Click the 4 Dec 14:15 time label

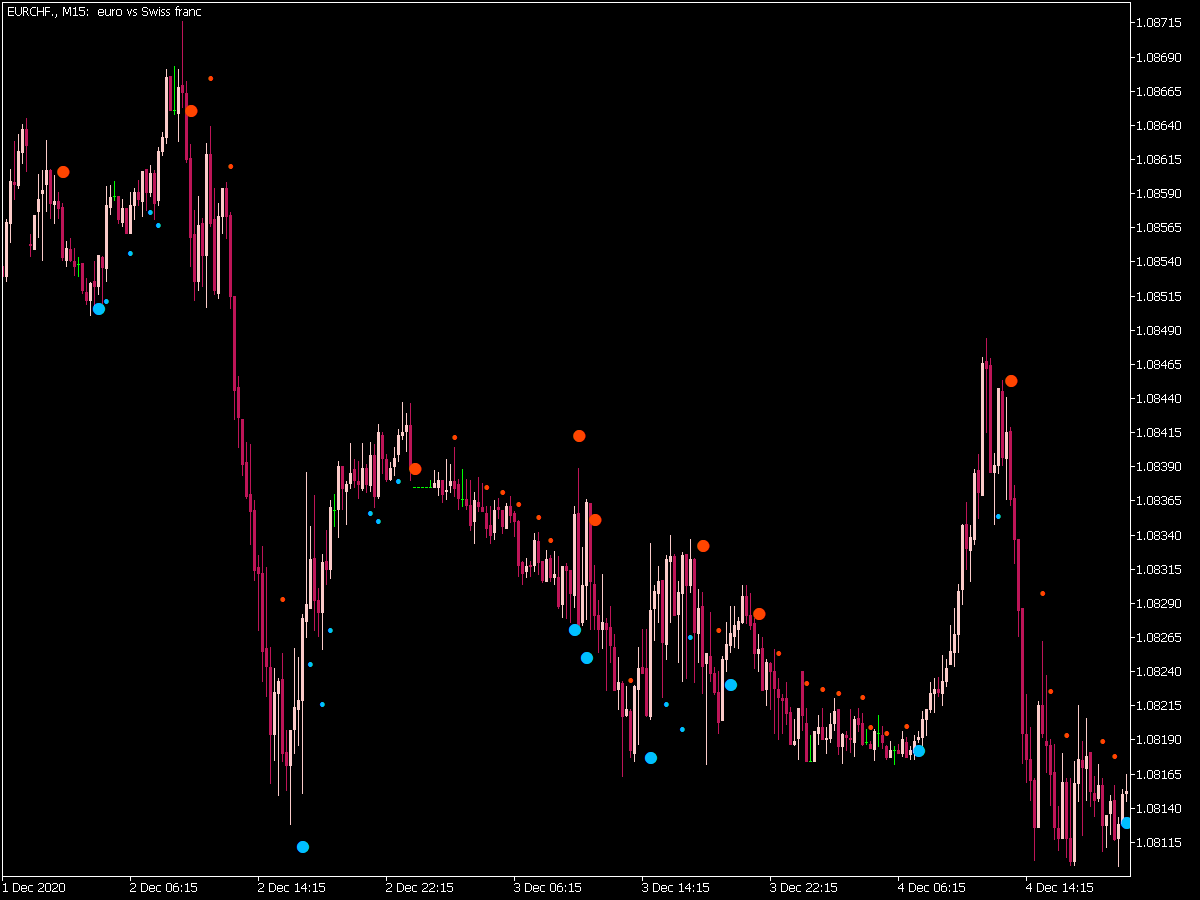pos(1059,887)
